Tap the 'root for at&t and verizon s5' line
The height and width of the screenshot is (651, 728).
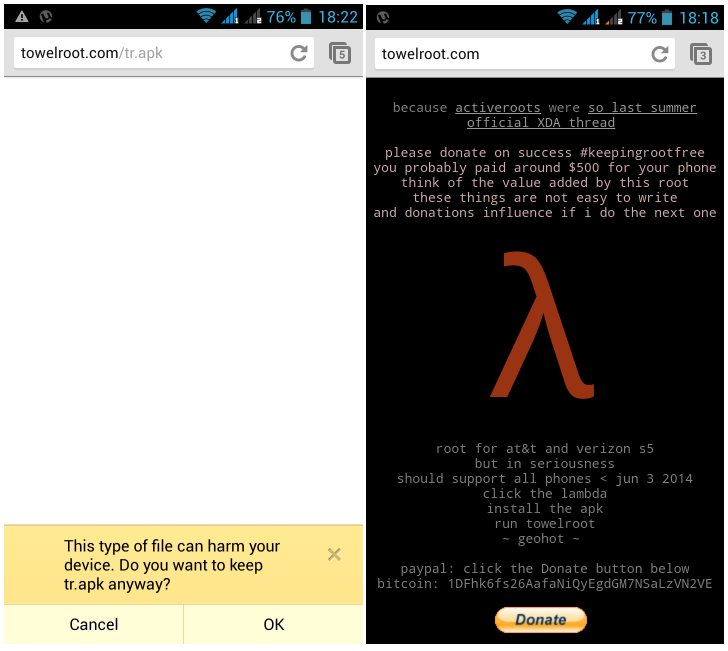pyautogui.click(x=544, y=449)
